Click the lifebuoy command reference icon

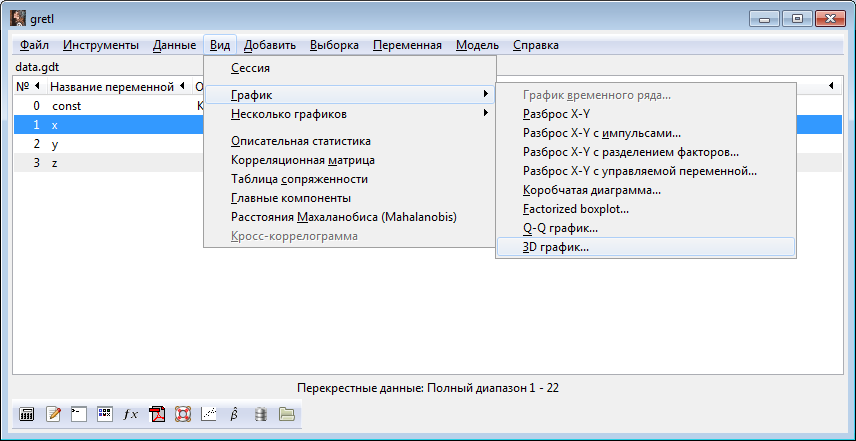click(x=182, y=414)
